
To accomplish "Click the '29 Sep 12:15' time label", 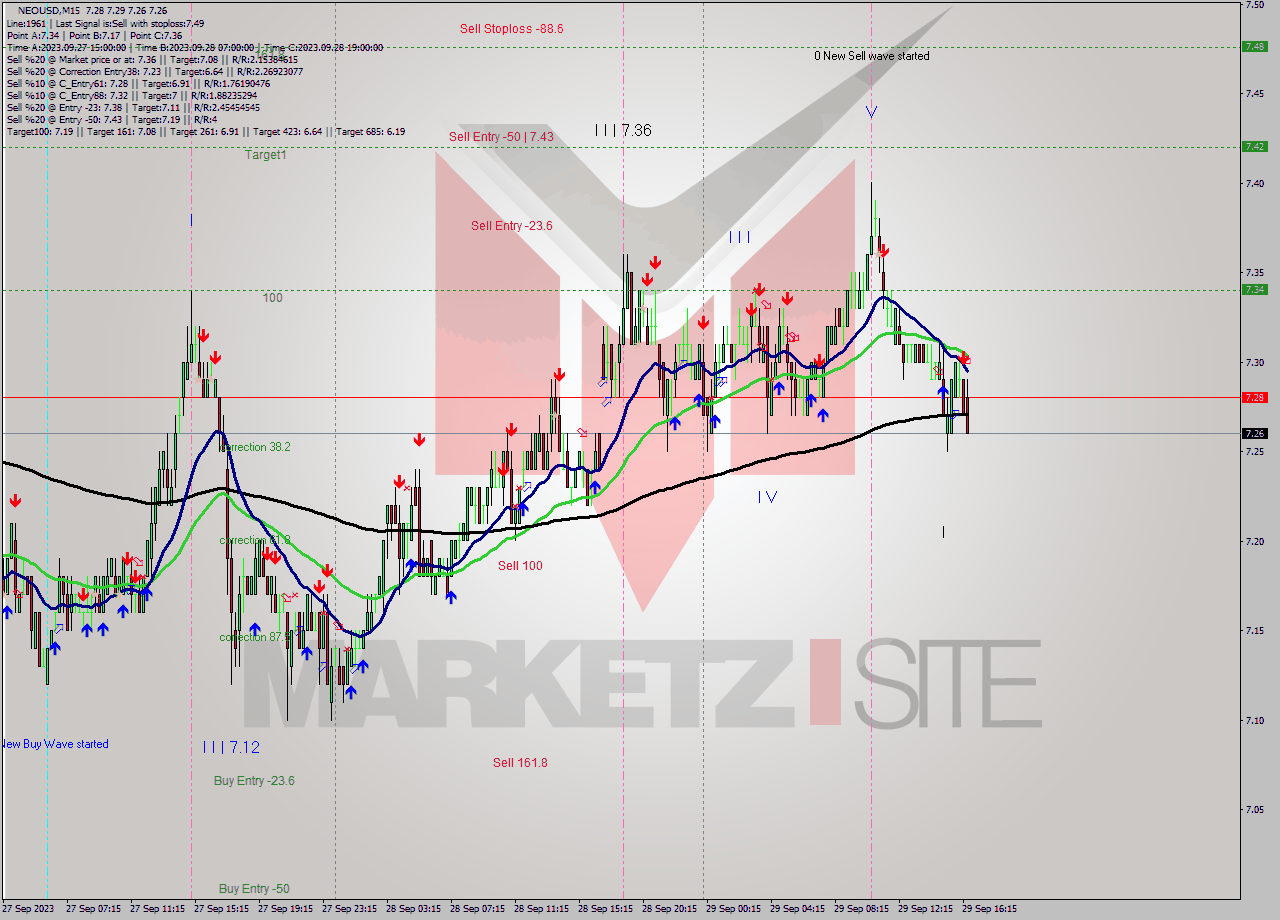I will pyautogui.click(x=925, y=909).
